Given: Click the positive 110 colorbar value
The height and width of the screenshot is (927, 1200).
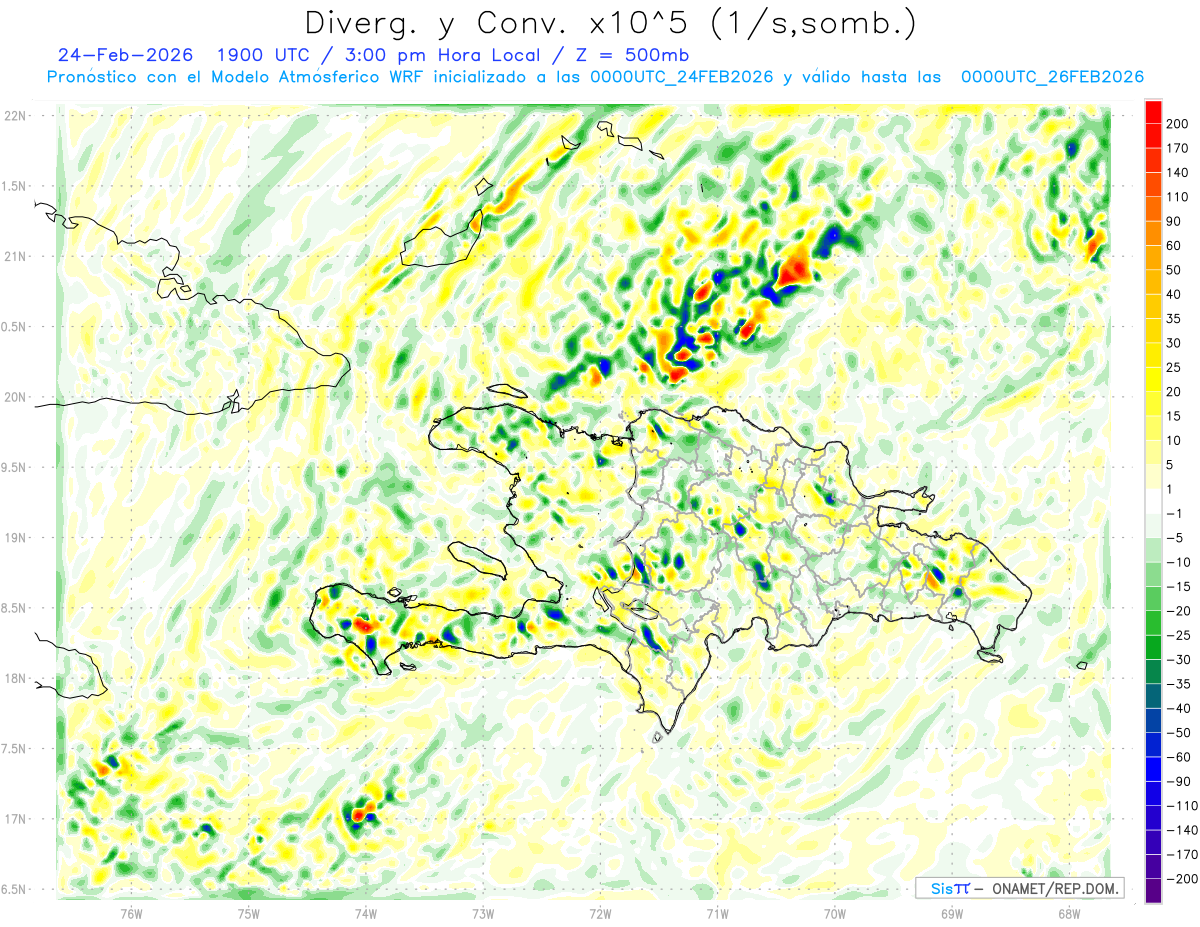Looking at the screenshot, I should 1177,197.
